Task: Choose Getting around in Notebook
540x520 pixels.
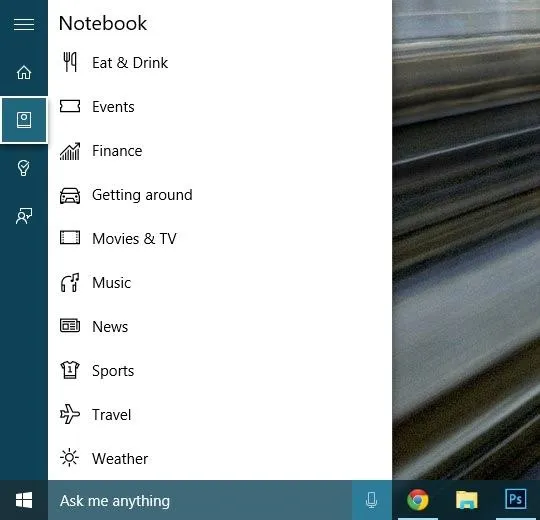Action: click(220, 195)
